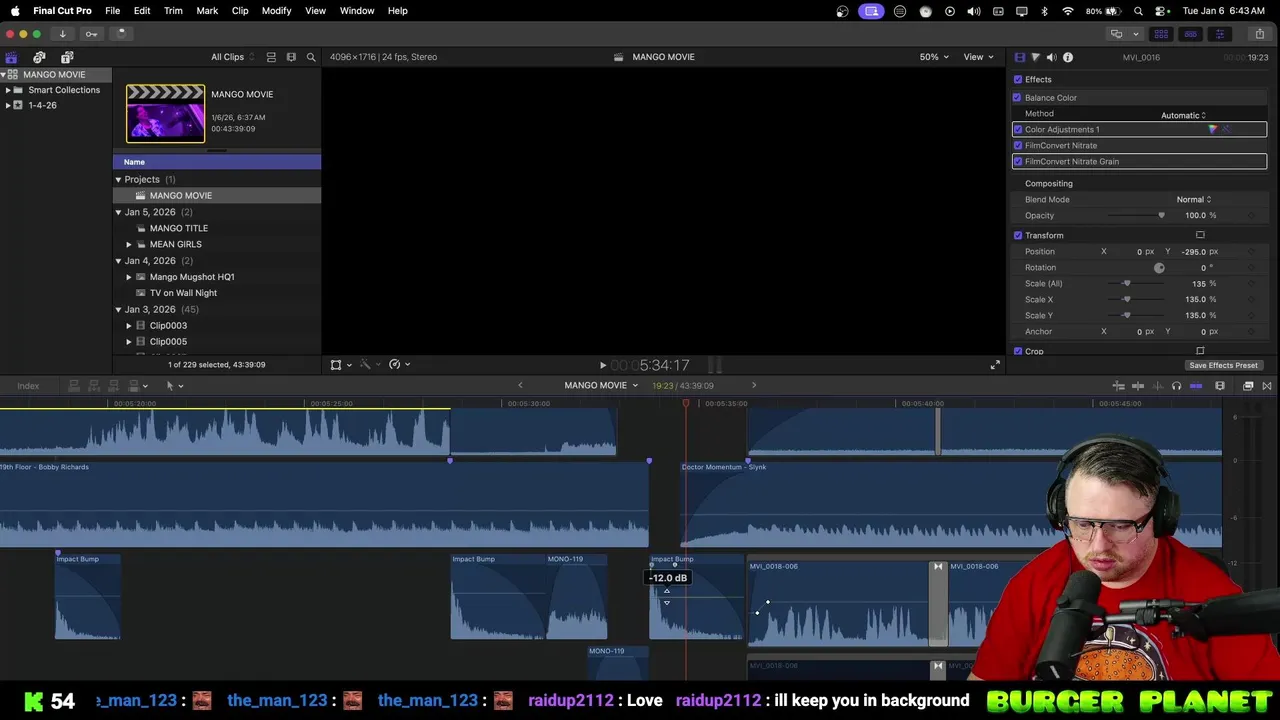Click Save Effects Preset button
1280x720 pixels.
[x=1223, y=366]
